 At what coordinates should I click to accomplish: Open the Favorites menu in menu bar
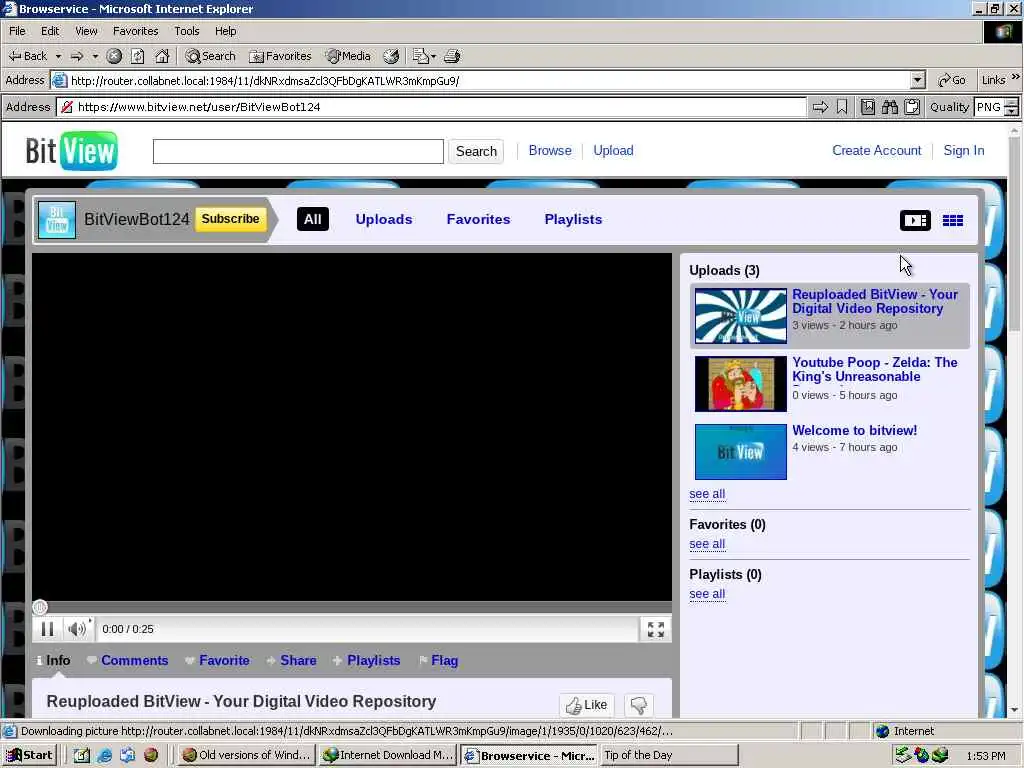point(135,31)
